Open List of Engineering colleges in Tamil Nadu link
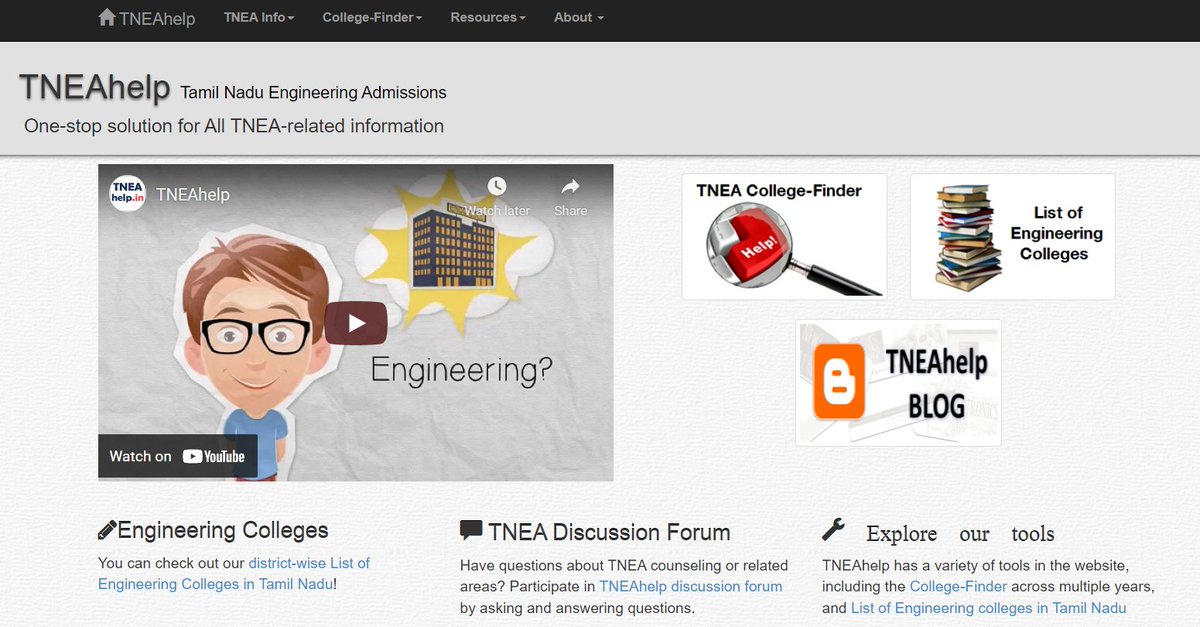Image resolution: width=1200 pixels, height=627 pixels. 988,608
